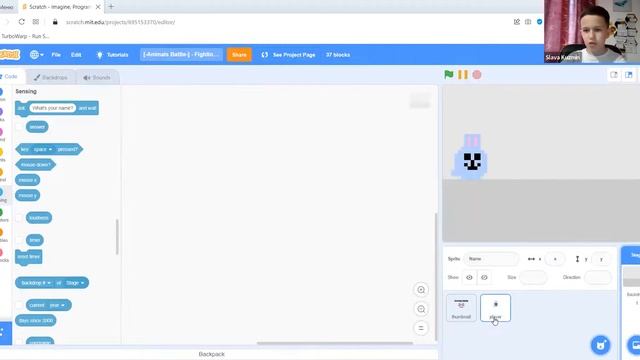Open the backdrop # dropdown

[x=36, y=283]
